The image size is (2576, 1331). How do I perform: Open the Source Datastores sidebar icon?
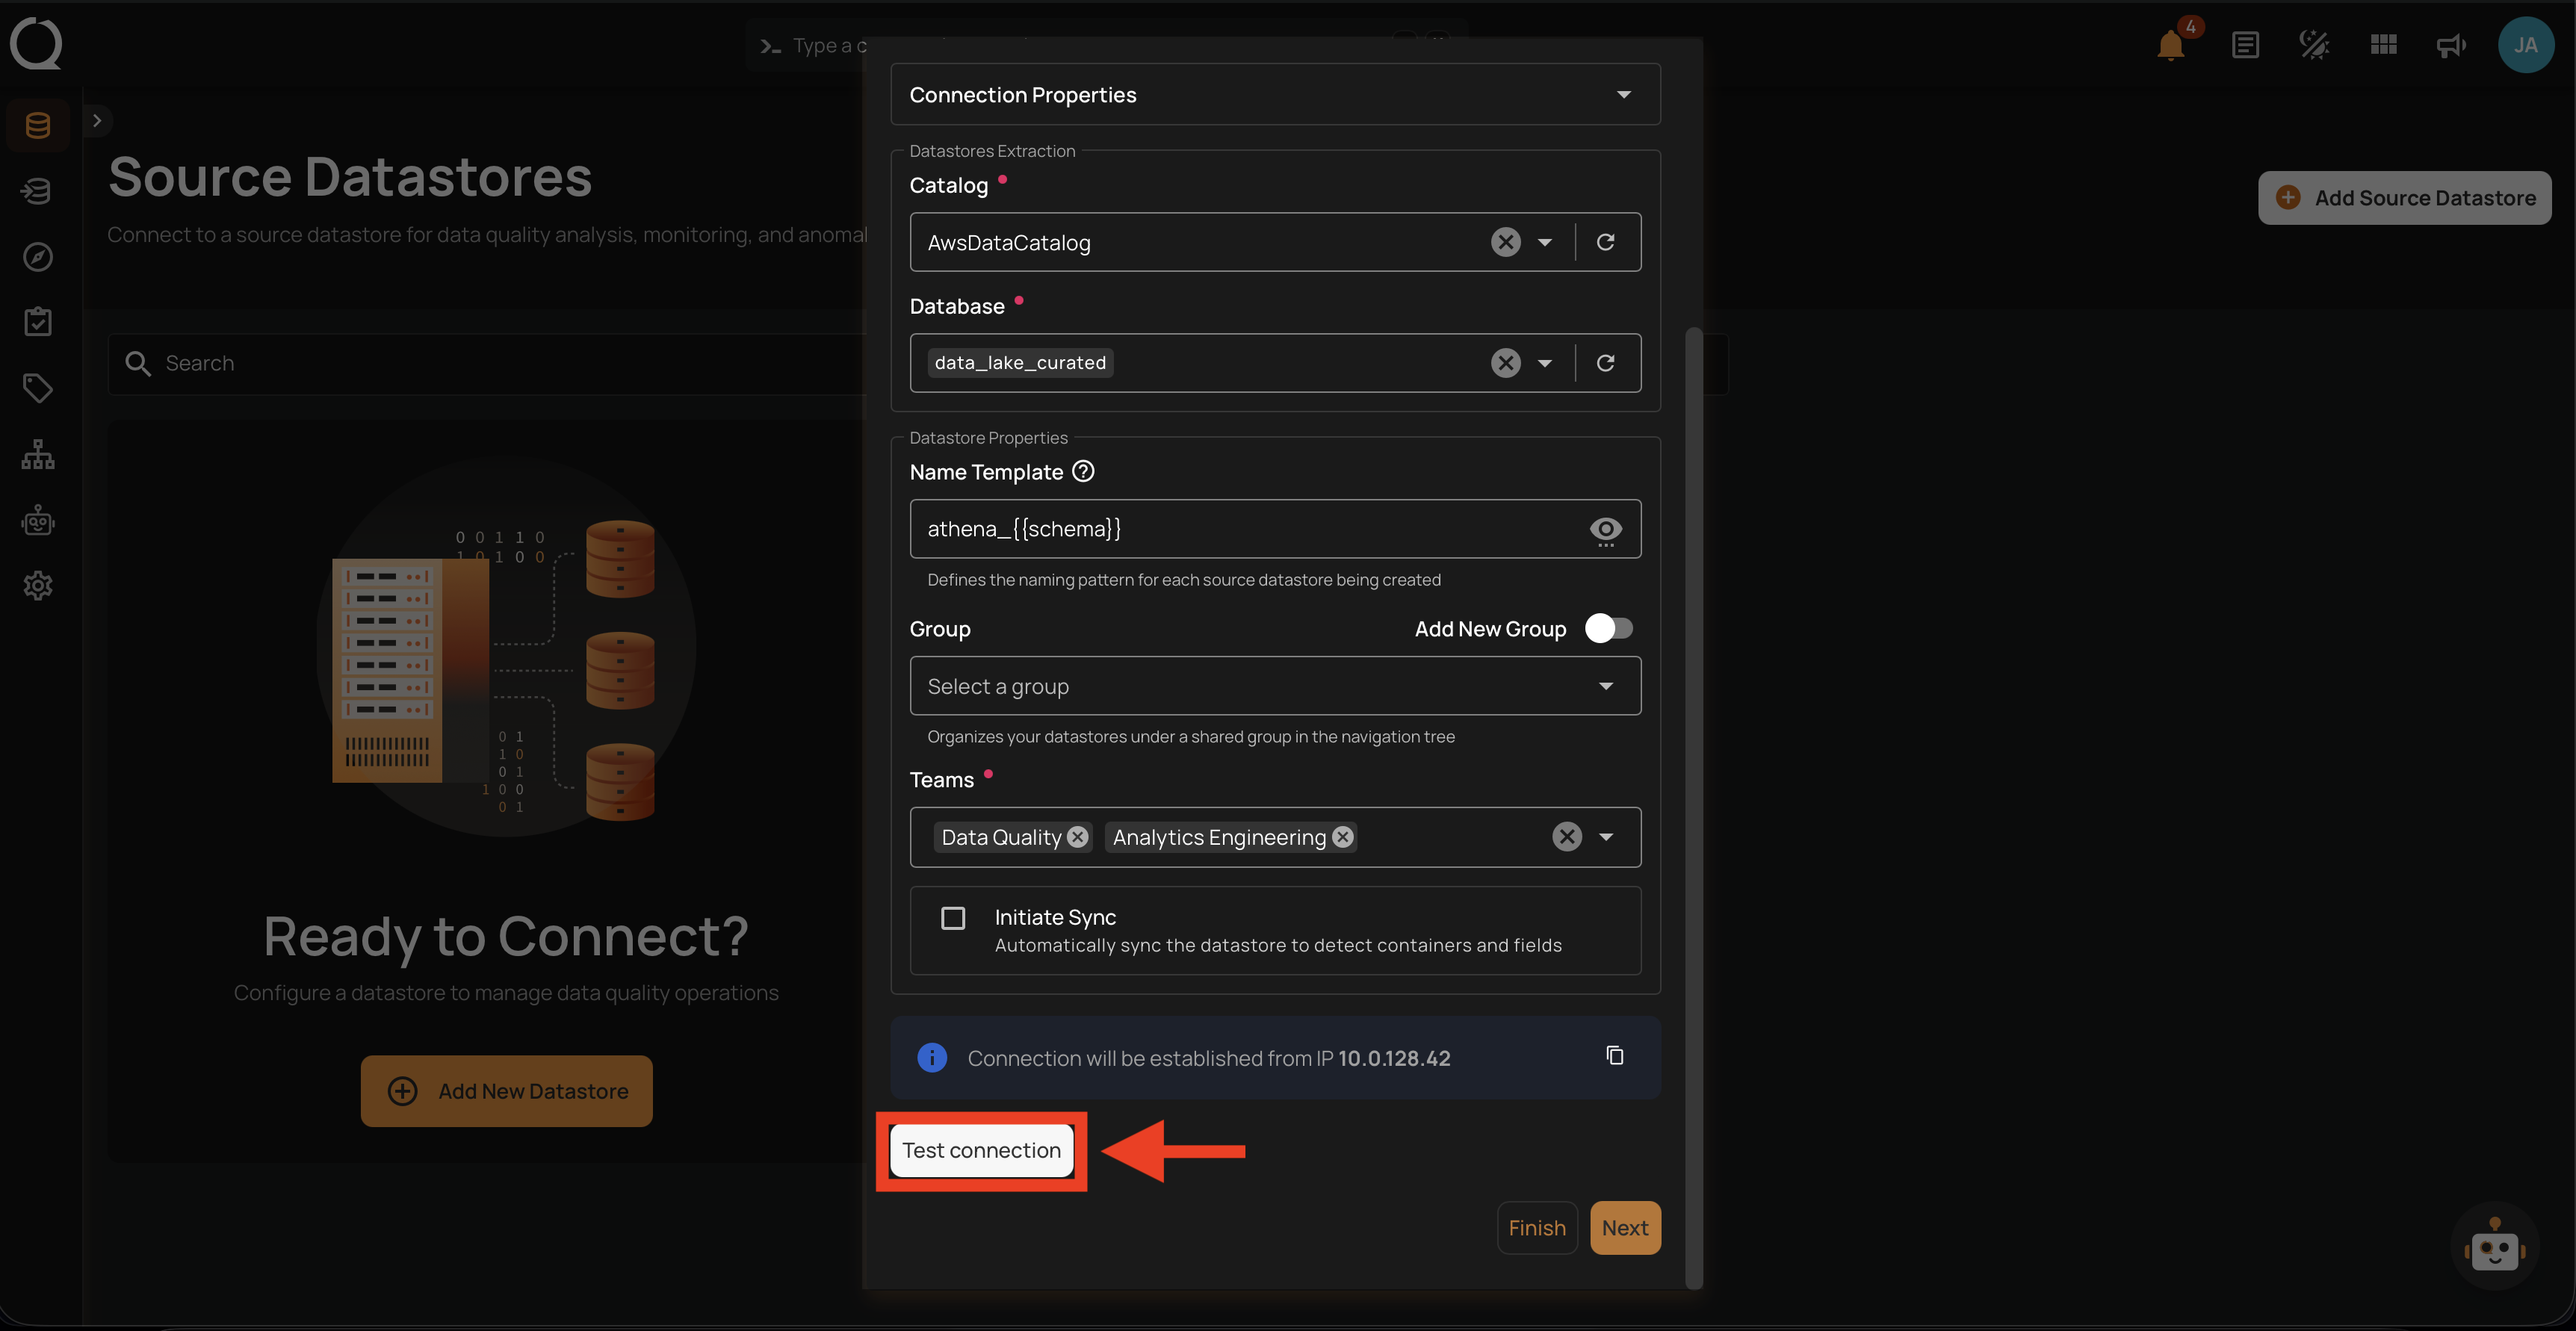(38, 125)
